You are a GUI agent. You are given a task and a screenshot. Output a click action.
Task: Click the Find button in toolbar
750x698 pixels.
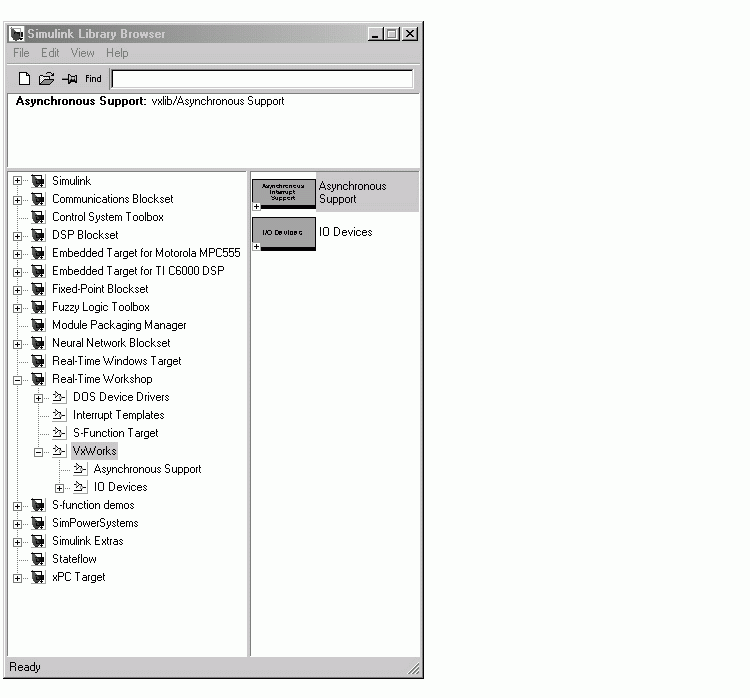click(x=93, y=78)
